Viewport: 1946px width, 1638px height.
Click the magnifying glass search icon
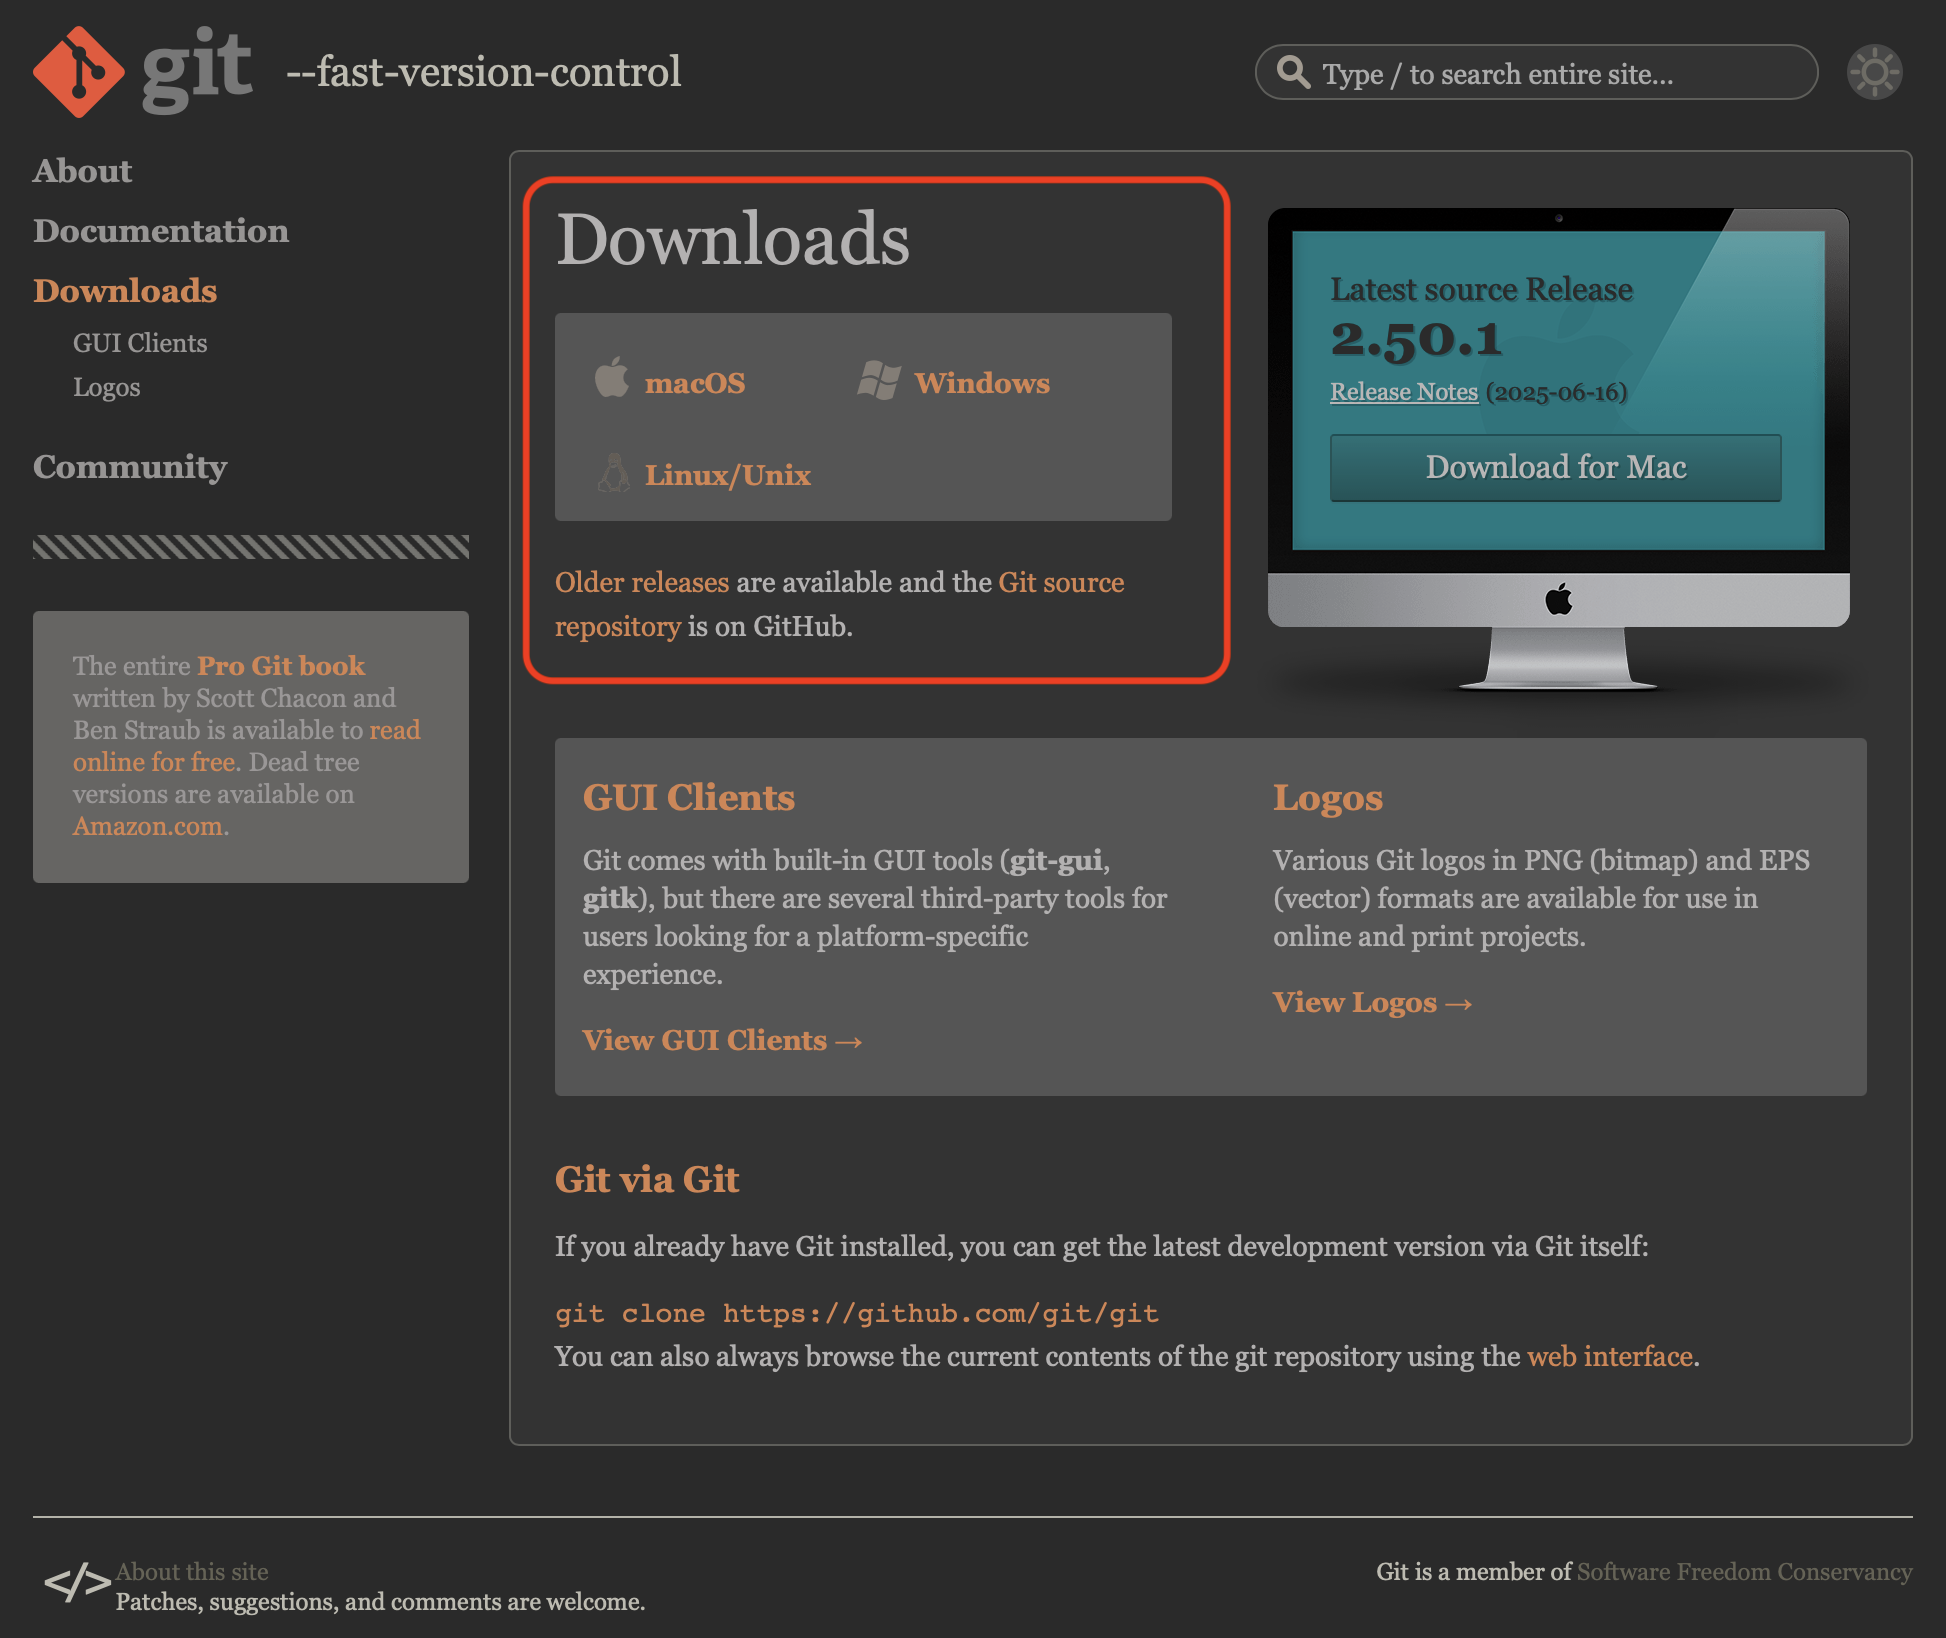pyautogui.click(x=1293, y=72)
